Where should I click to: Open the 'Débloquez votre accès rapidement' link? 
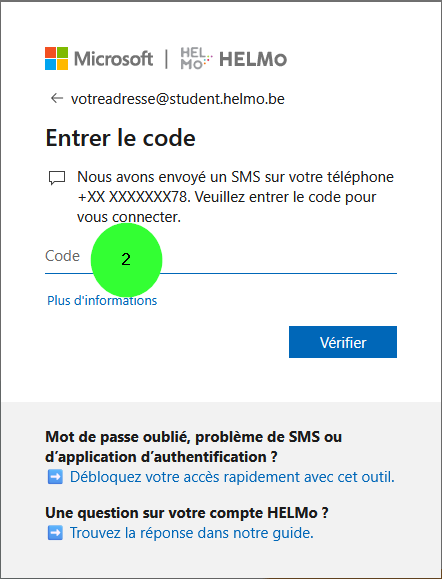(x=232, y=477)
